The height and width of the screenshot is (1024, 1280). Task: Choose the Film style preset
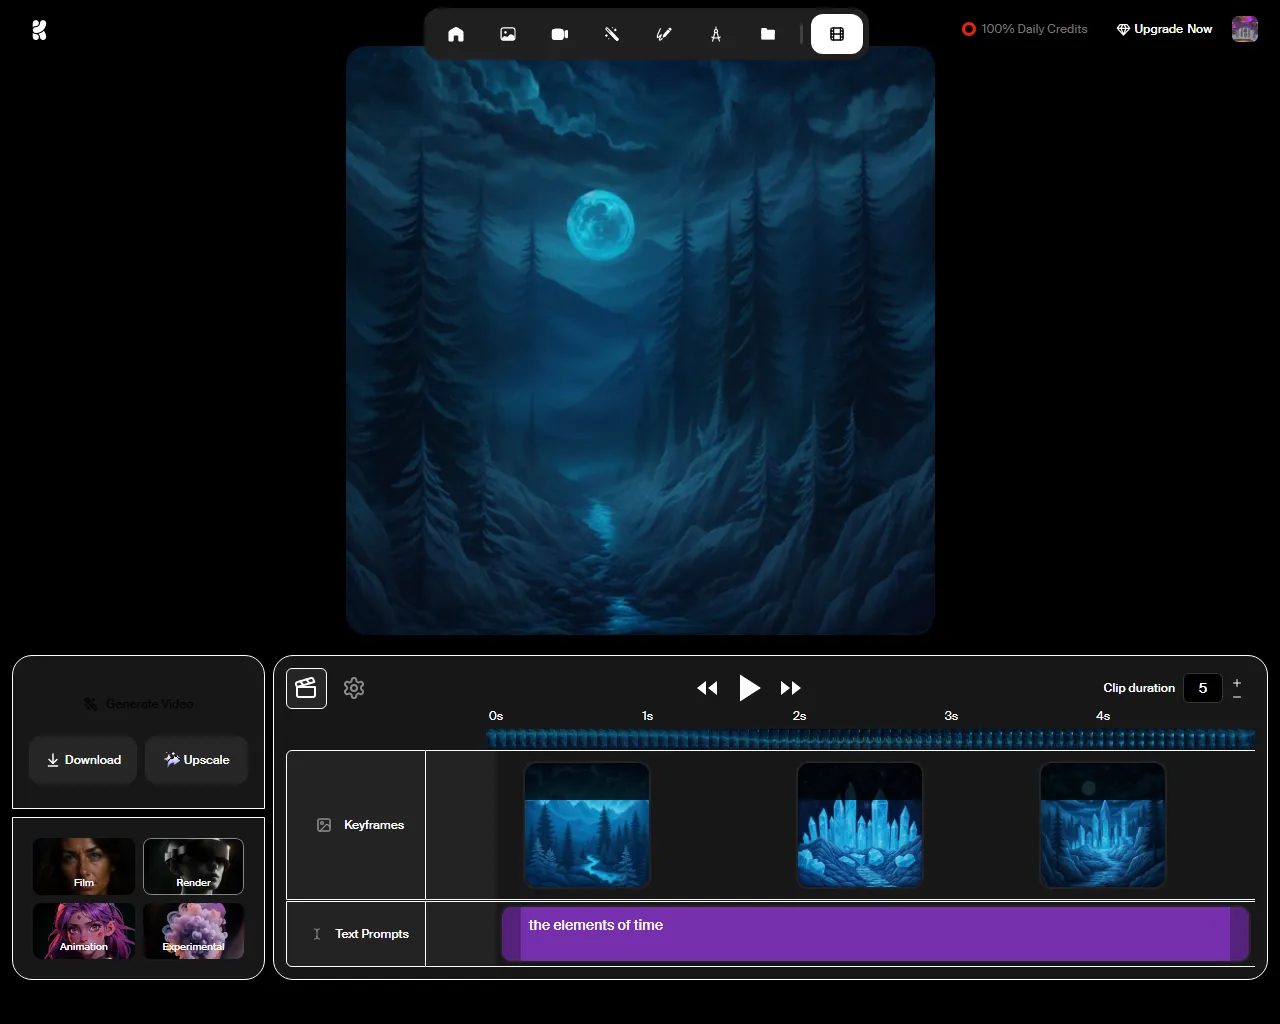(x=84, y=866)
